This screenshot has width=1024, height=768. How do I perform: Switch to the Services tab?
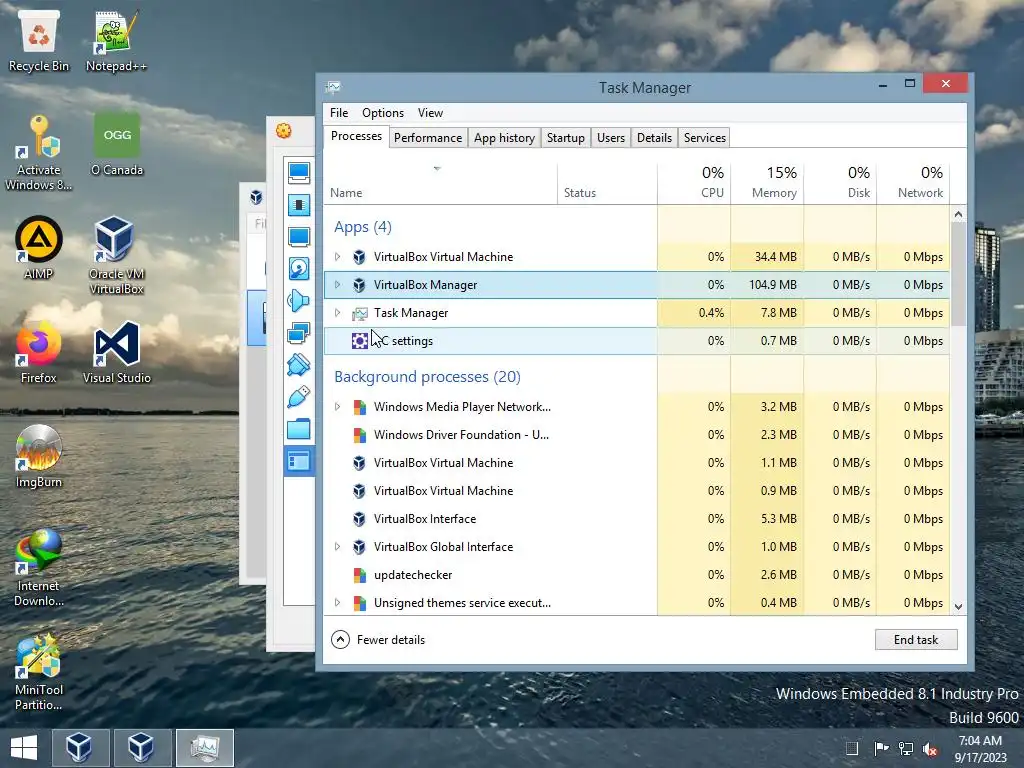705,138
